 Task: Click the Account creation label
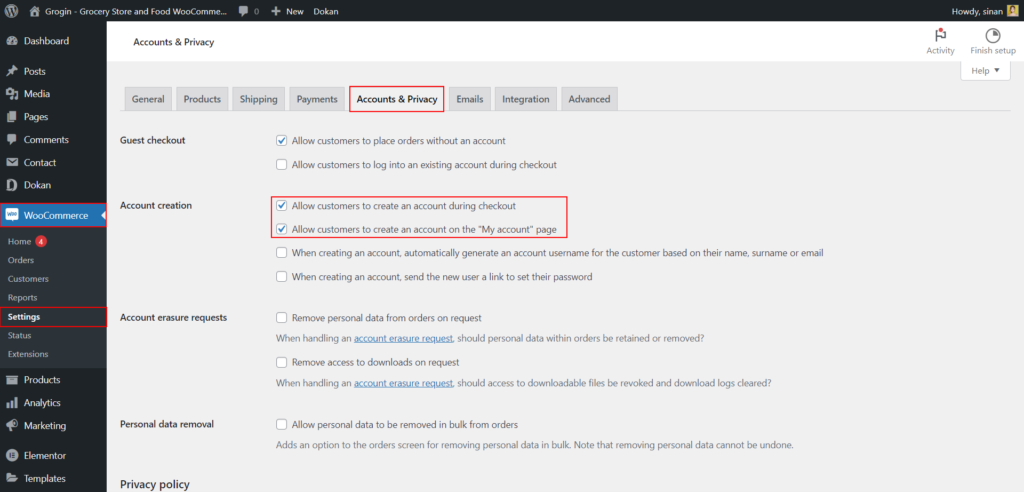[156, 205]
